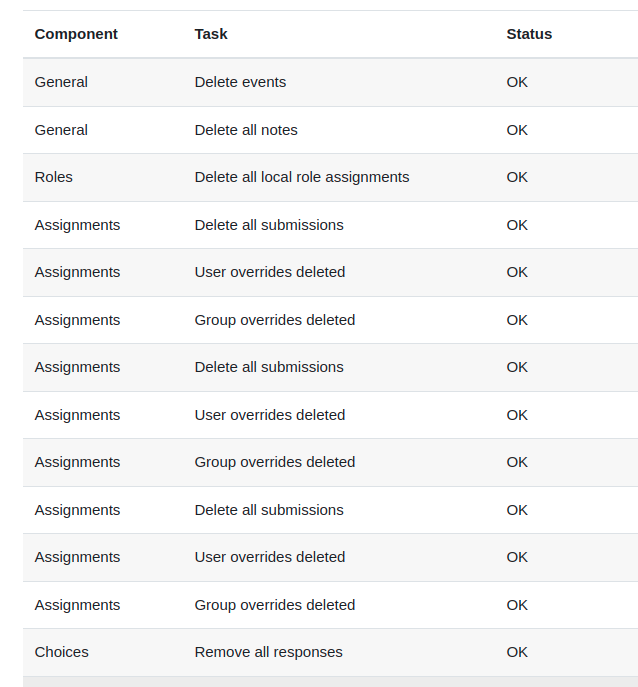Click the second Delete all submissions cell
Viewport: 638px width, 687px height.
tap(269, 367)
